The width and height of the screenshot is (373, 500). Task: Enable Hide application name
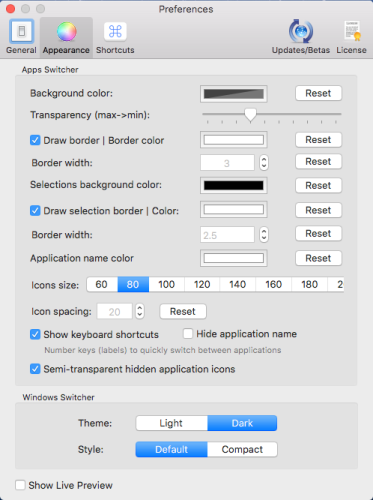coord(188,334)
